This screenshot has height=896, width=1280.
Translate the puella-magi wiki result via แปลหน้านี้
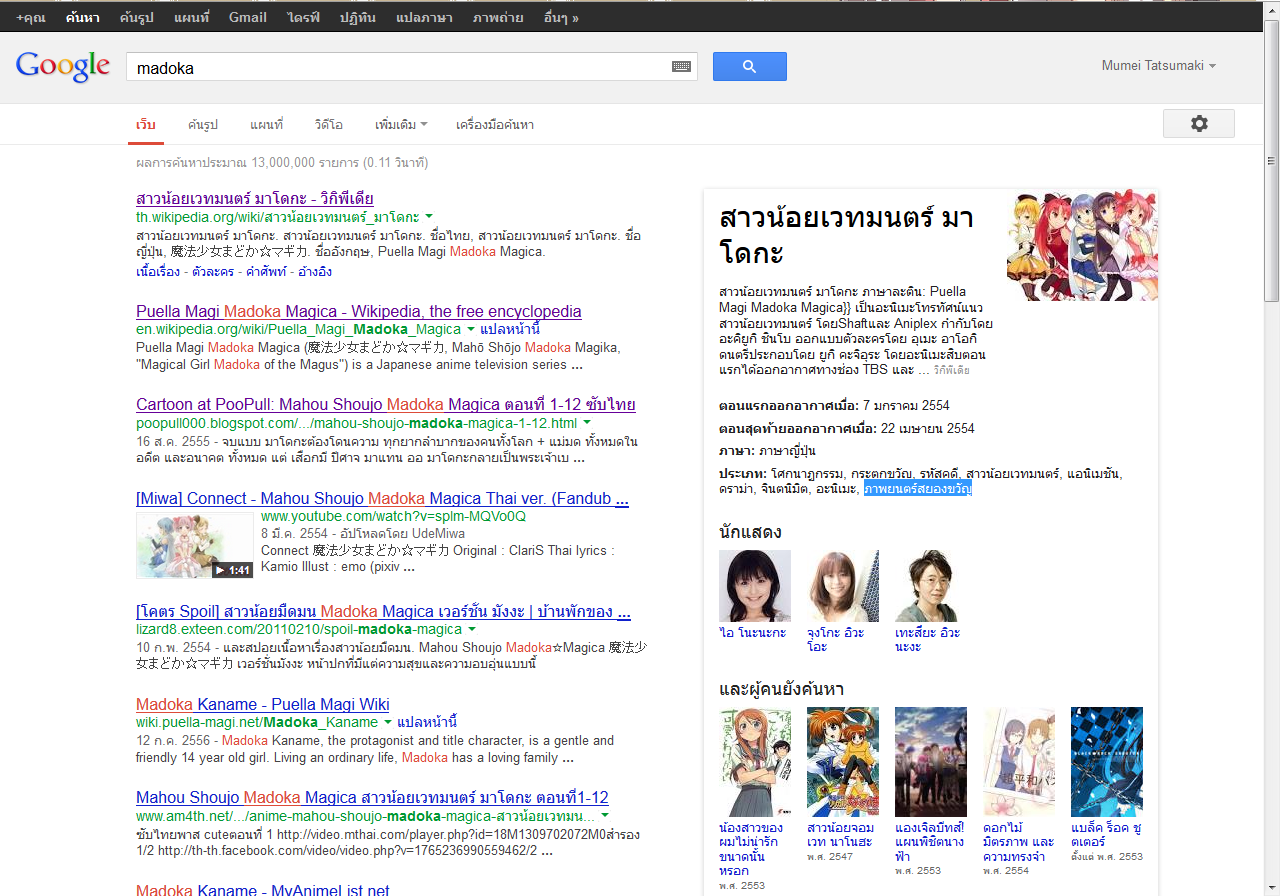pyautogui.click(x=427, y=722)
